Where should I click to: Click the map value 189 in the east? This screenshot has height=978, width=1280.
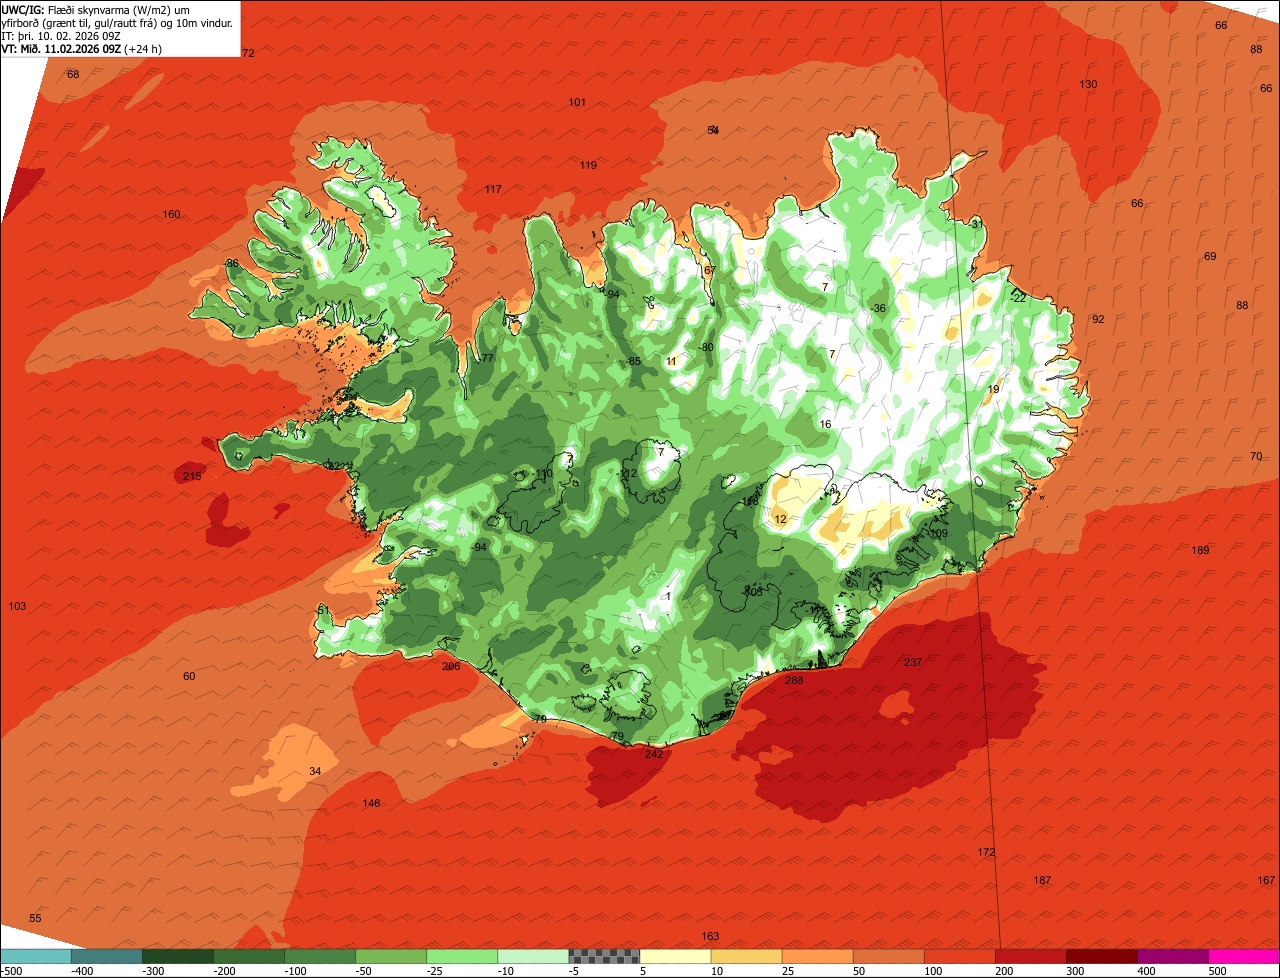tap(1201, 550)
